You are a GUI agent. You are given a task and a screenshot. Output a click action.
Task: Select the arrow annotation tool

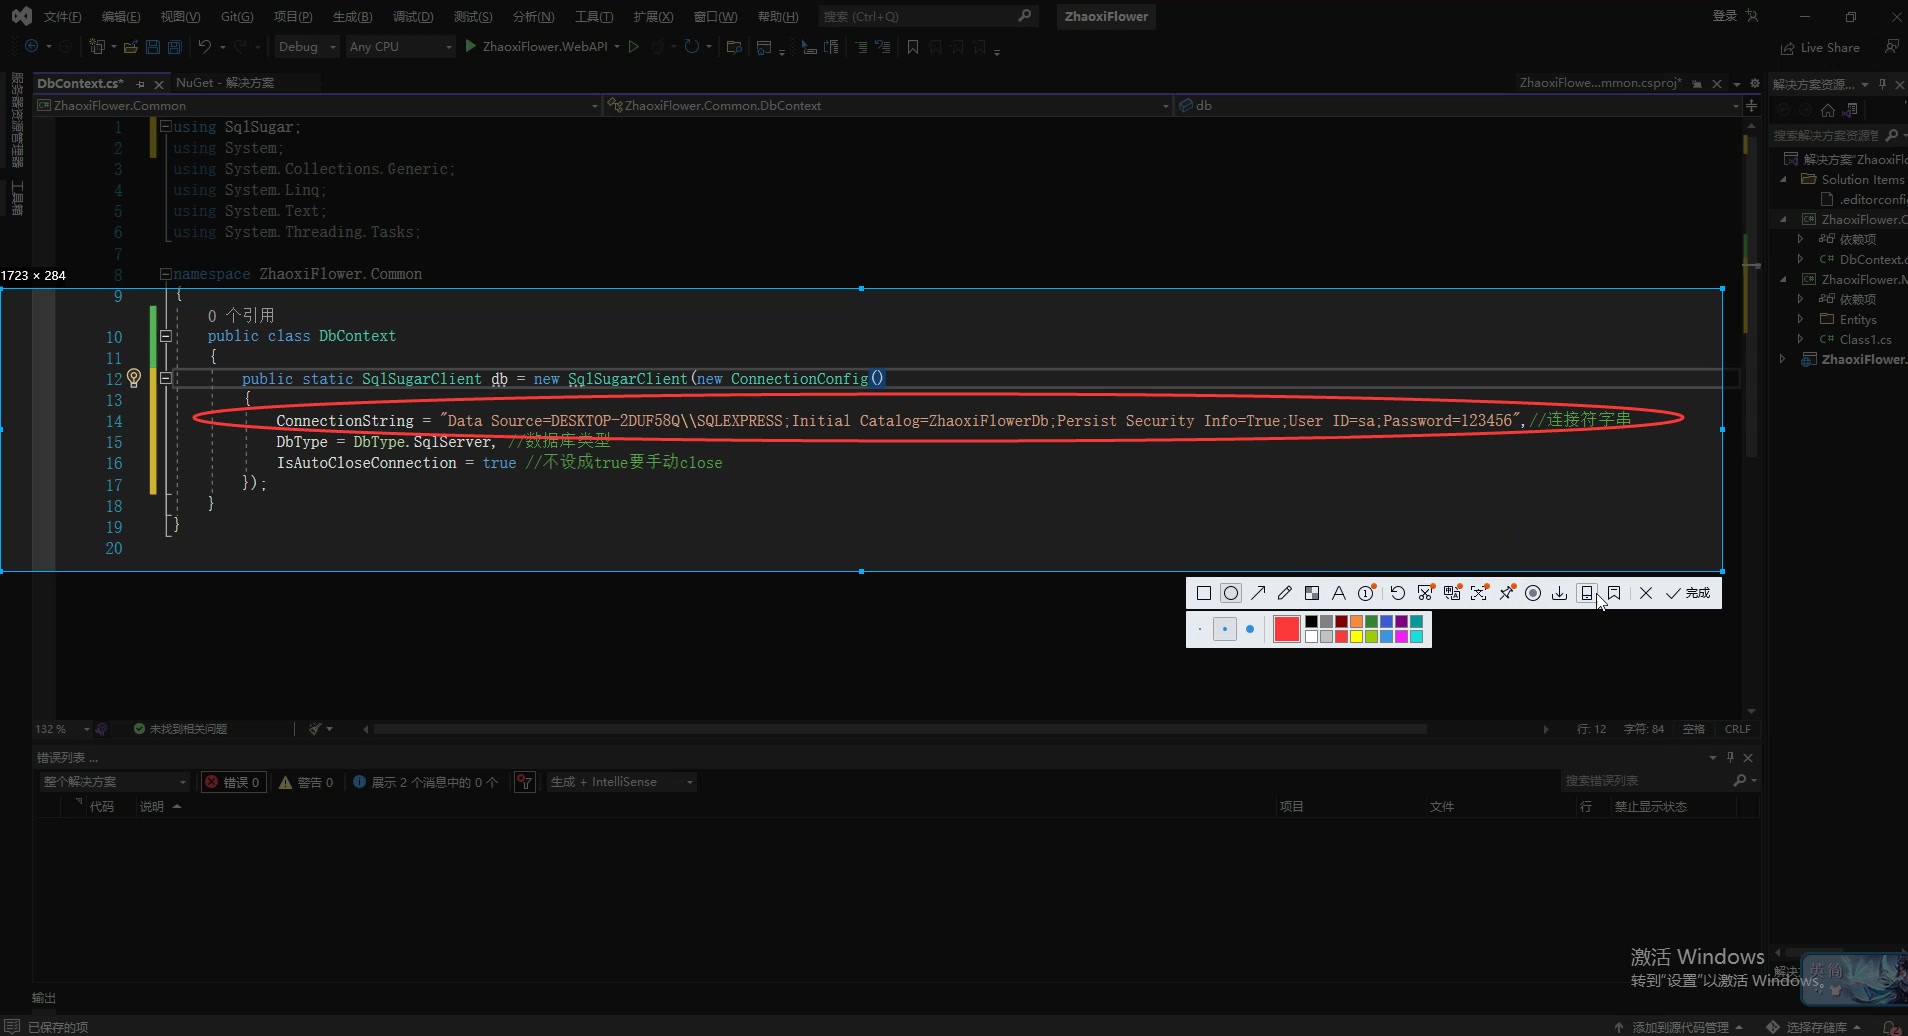click(x=1258, y=593)
